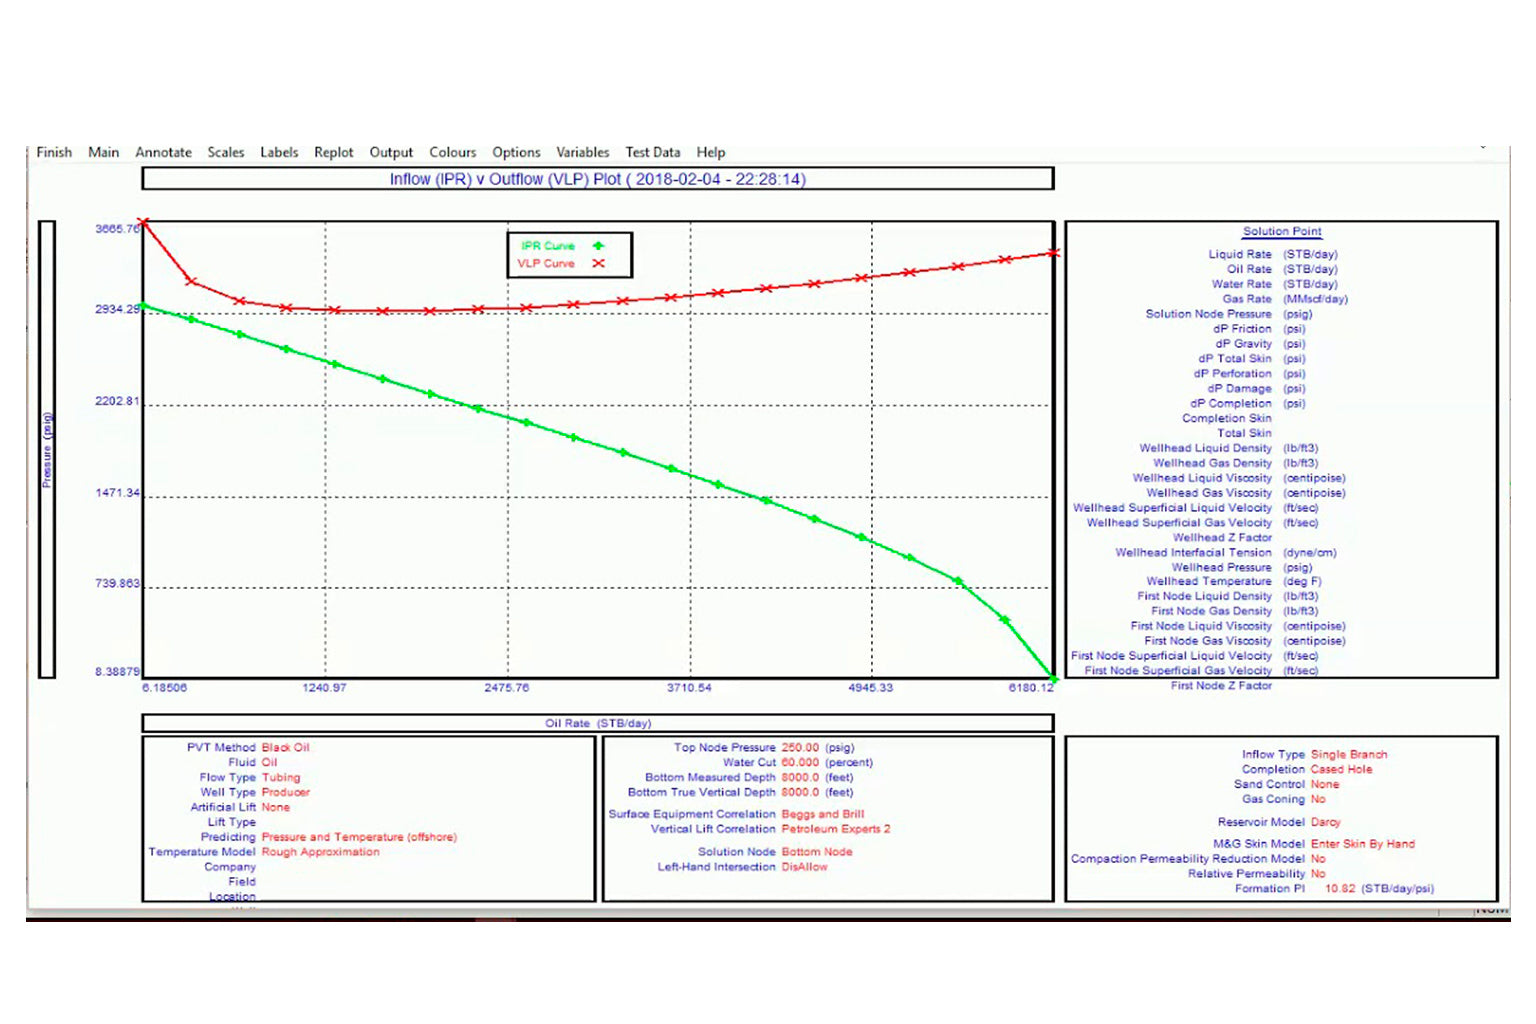Click the Bottom Measured Depth 8000.0 value
Screen dimensions: 1536x1024
(x=800, y=778)
